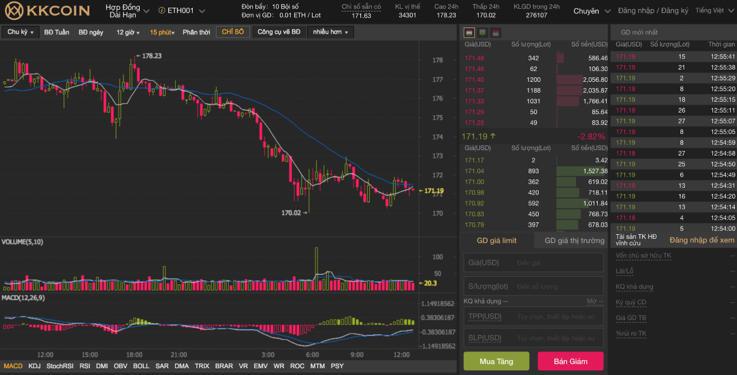737x375 pixels.
Task: Click Đăng nhập / Đăng ký link
Action: click(x=653, y=10)
